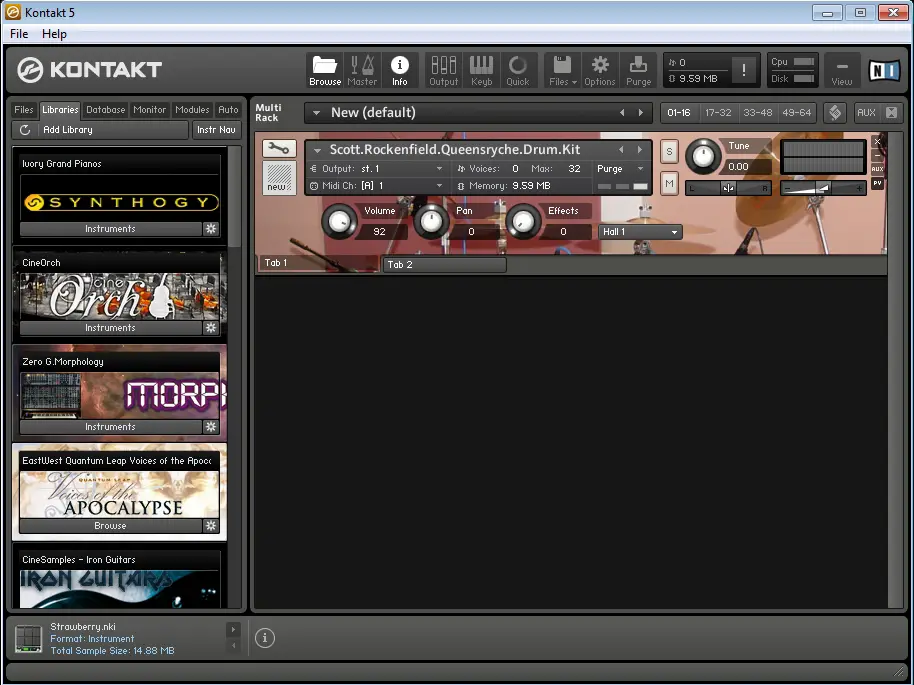This screenshot has width=914, height=685.
Task: Toggle the instrument PV button
Action: (x=877, y=183)
